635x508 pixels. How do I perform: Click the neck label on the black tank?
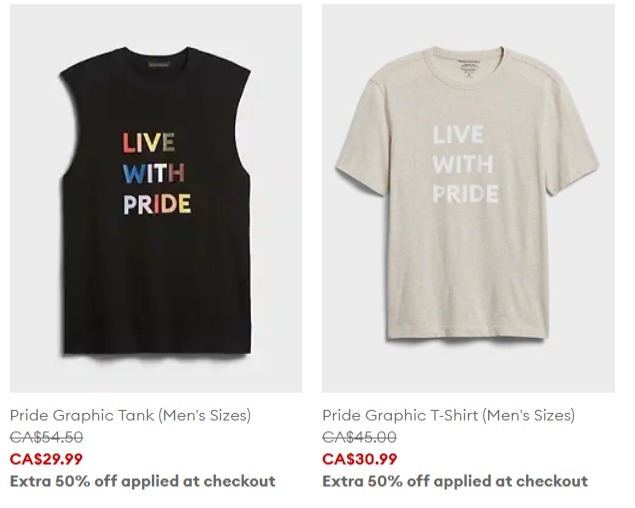pos(159,63)
